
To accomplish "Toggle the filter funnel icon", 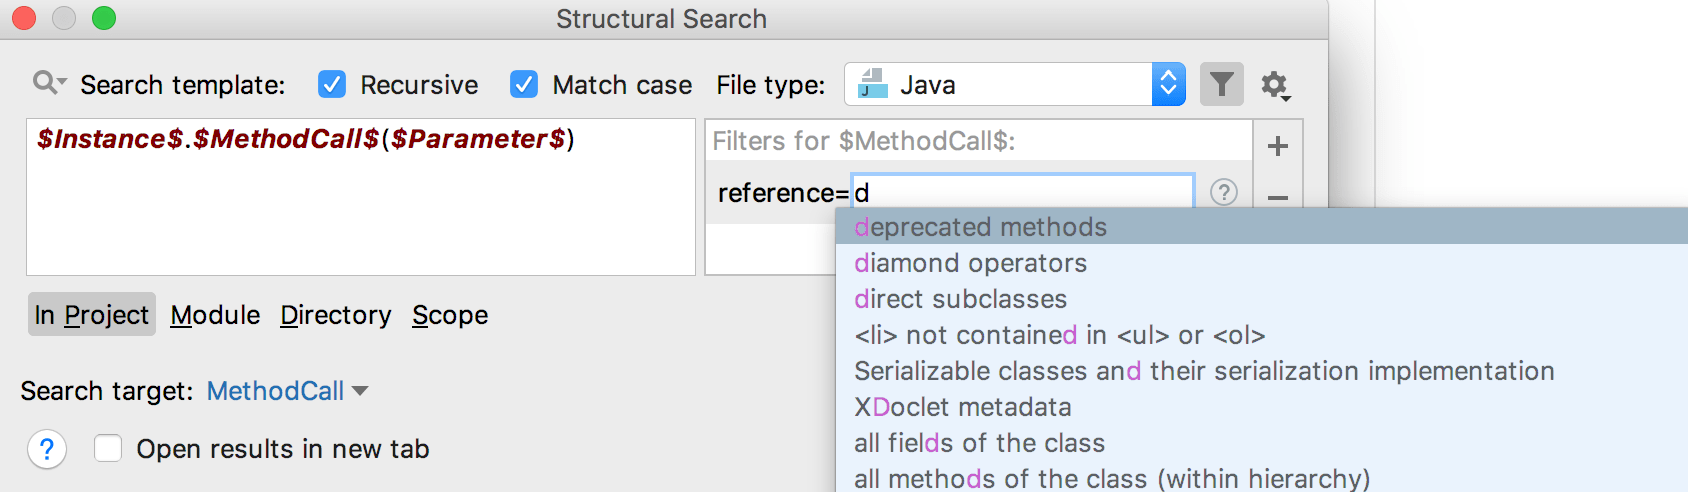I will (1221, 85).
